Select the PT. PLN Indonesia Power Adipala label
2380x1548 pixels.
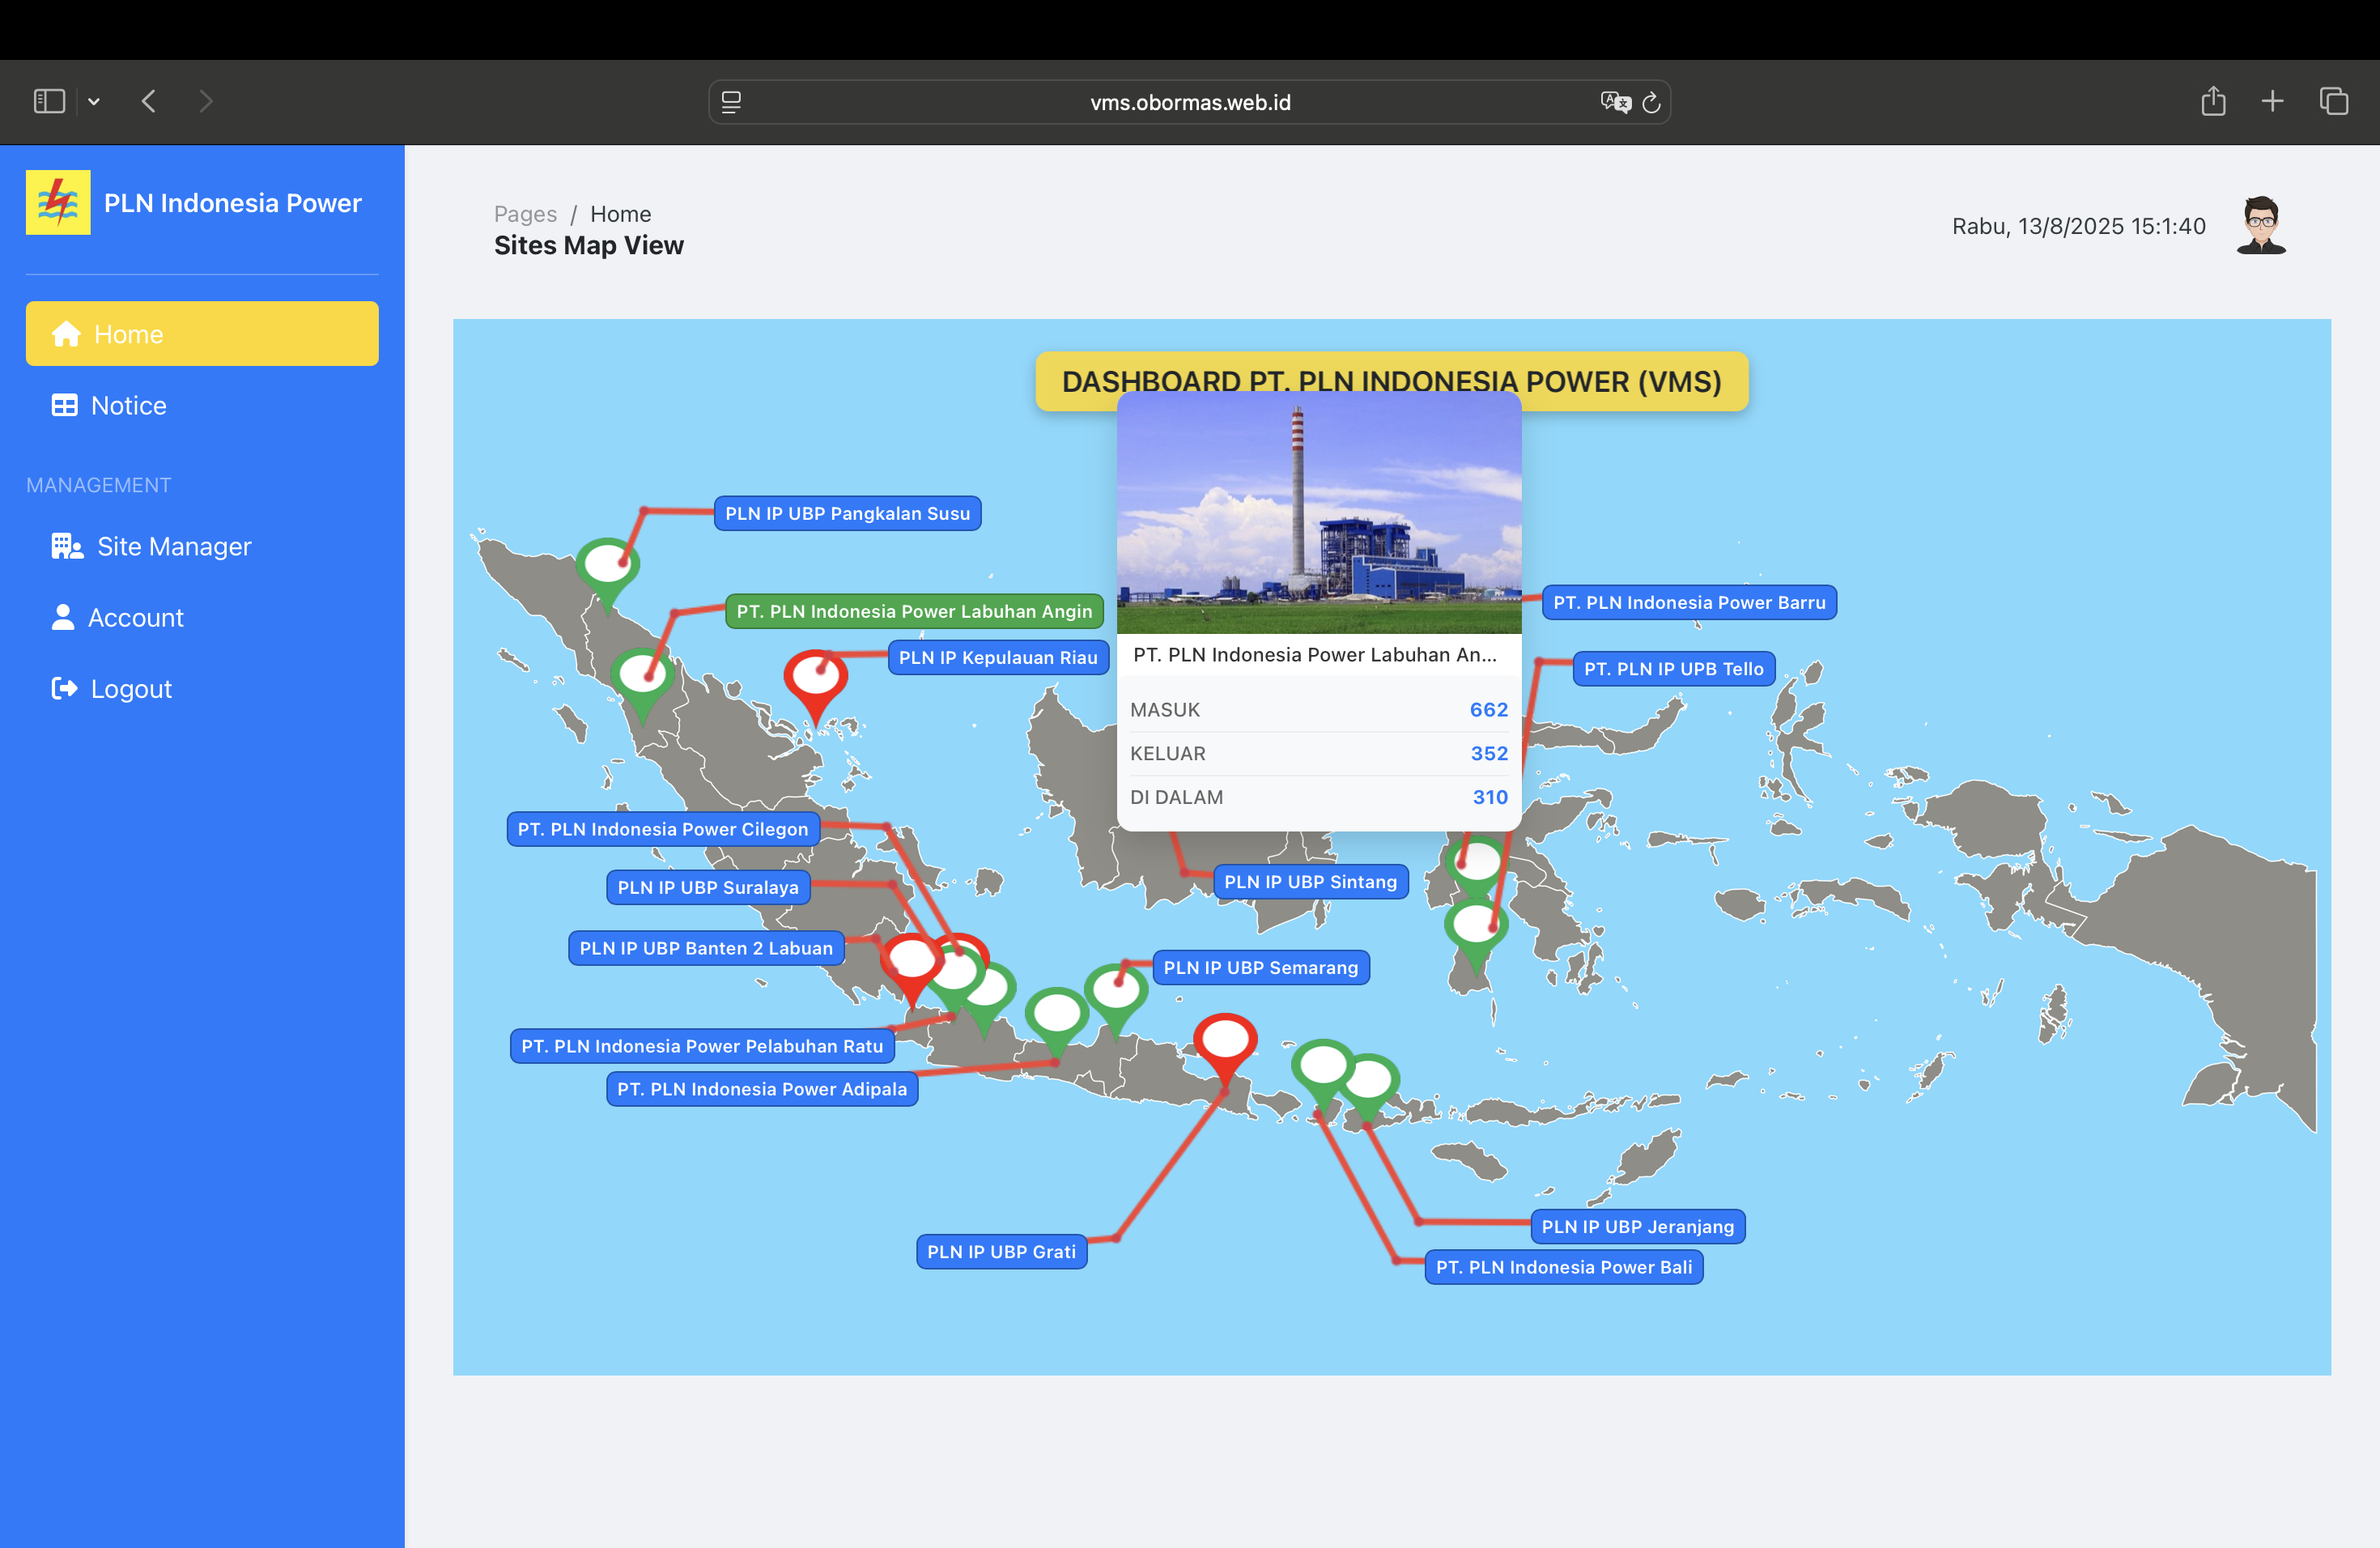[x=762, y=1089]
